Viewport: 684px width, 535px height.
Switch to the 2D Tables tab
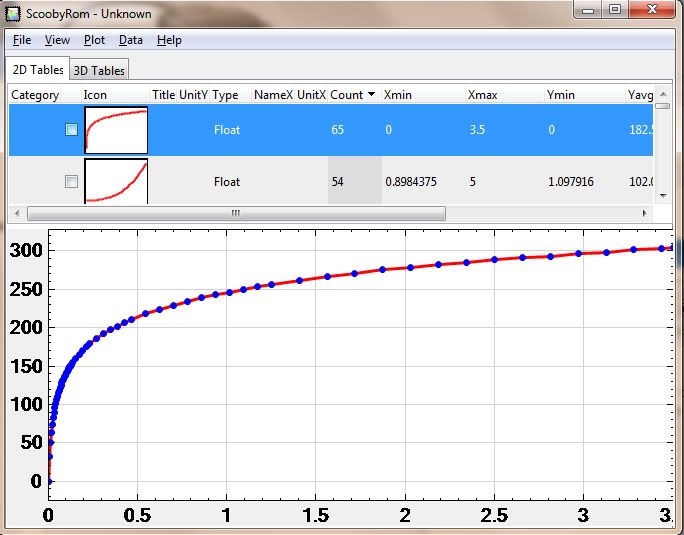click(37, 70)
